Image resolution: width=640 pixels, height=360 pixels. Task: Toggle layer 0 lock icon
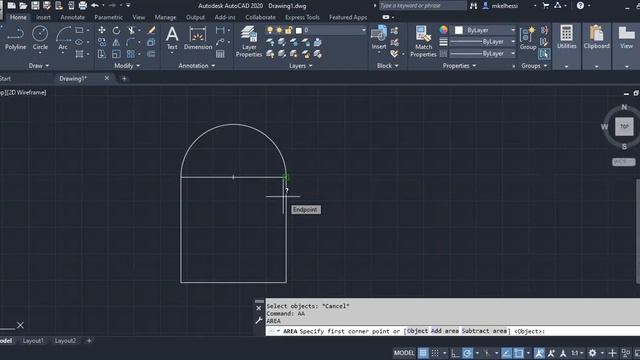click(289, 30)
